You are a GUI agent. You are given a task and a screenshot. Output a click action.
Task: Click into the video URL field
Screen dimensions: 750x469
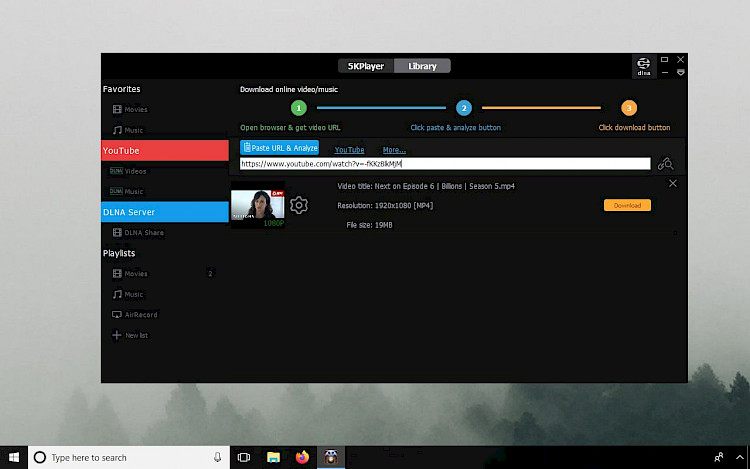point(445,164)
